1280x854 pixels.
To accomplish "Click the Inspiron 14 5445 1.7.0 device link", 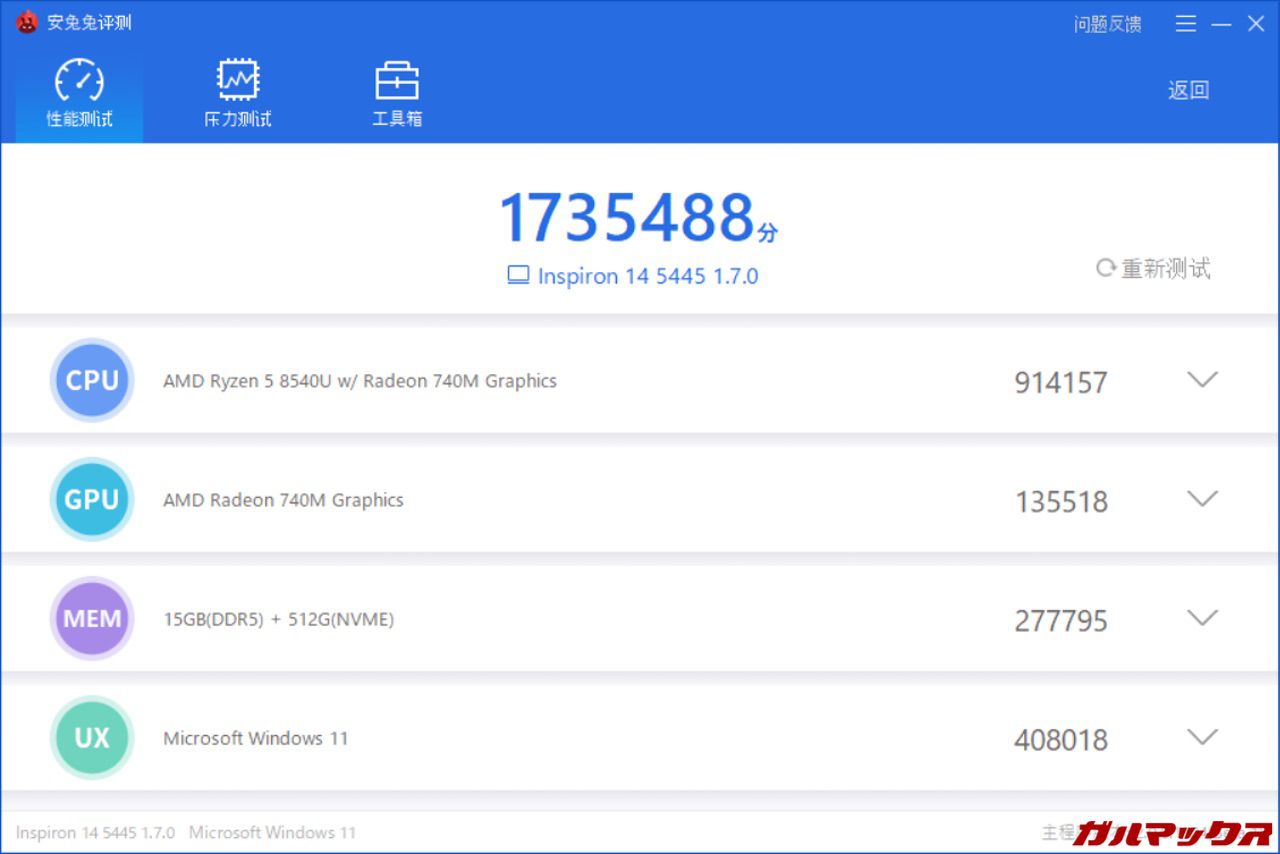I will click(x=647, y=276).
